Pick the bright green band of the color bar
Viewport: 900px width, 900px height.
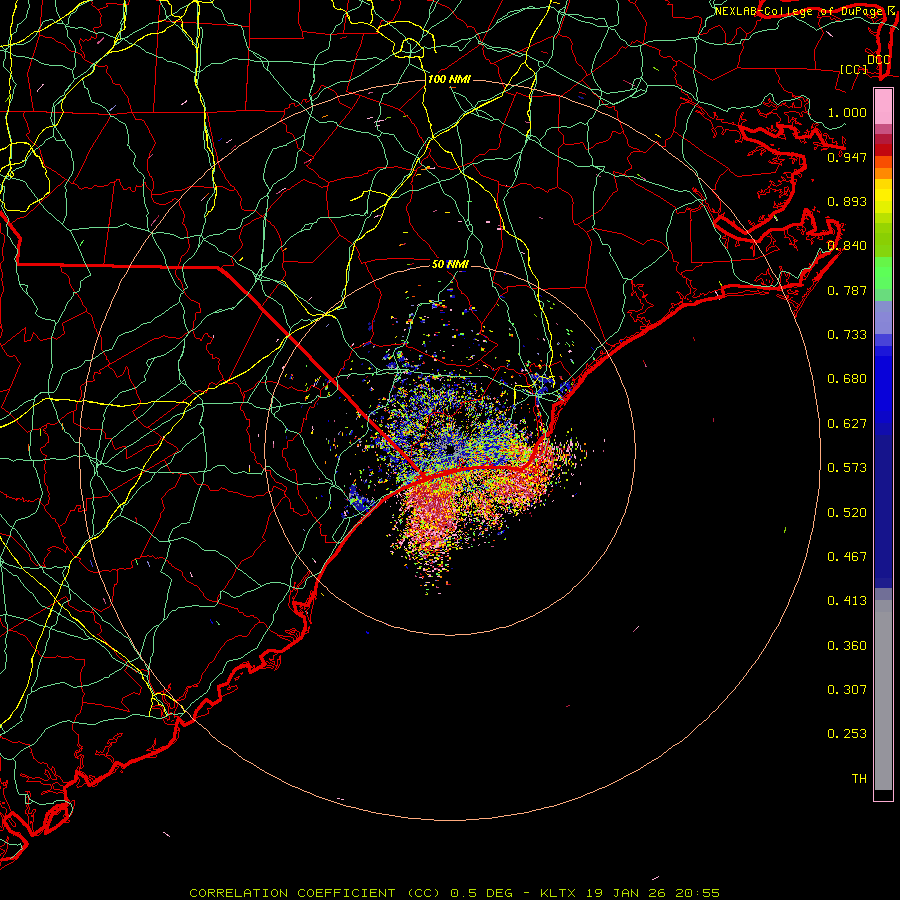883,273
